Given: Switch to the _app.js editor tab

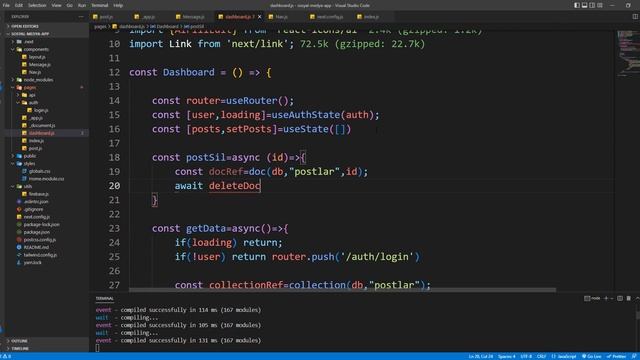Looking at the screenshot, I should [148, 17].
